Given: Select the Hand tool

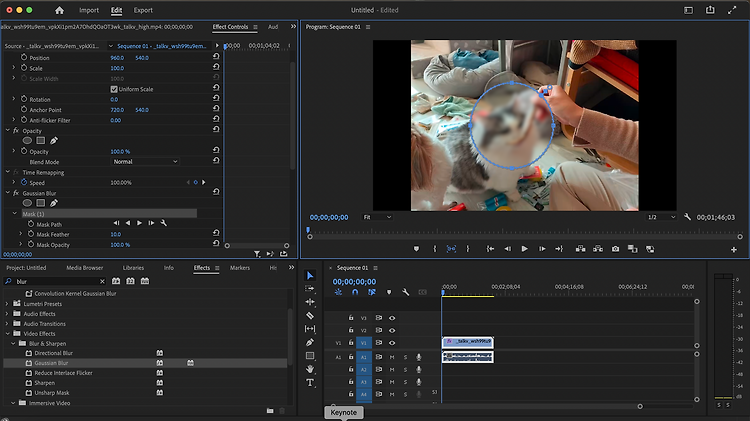Looking at the screenshot, I should [310, 369].
